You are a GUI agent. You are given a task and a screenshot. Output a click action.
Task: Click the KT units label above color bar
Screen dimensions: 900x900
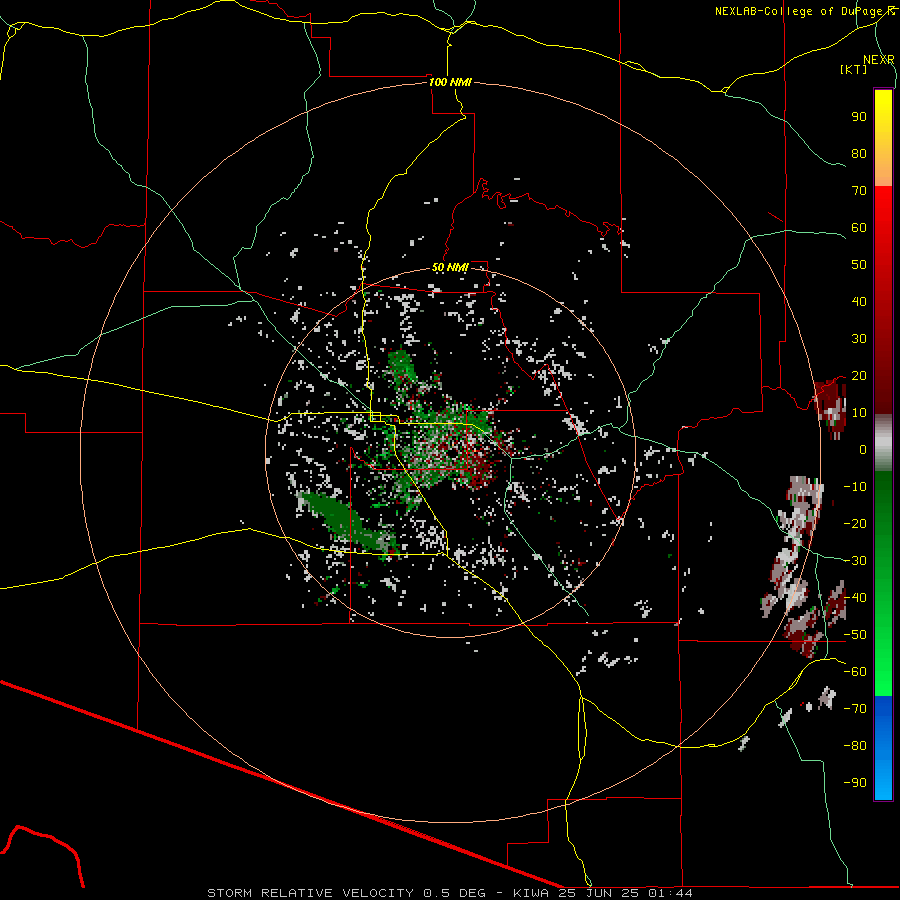[854, 69]
